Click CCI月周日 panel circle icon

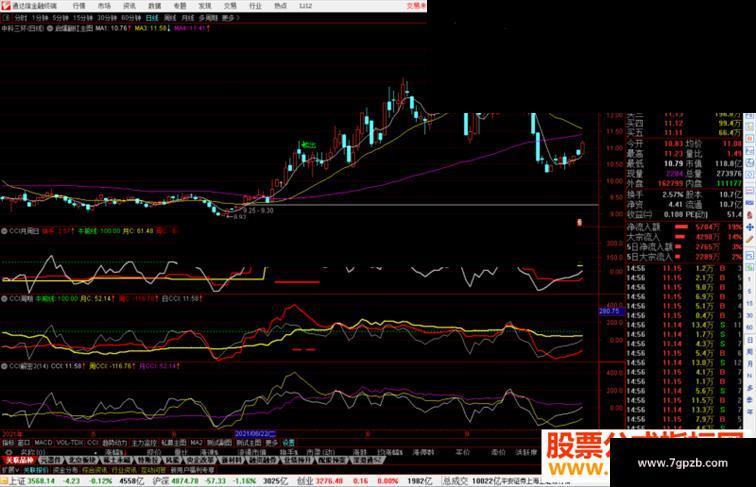[4, 231]
